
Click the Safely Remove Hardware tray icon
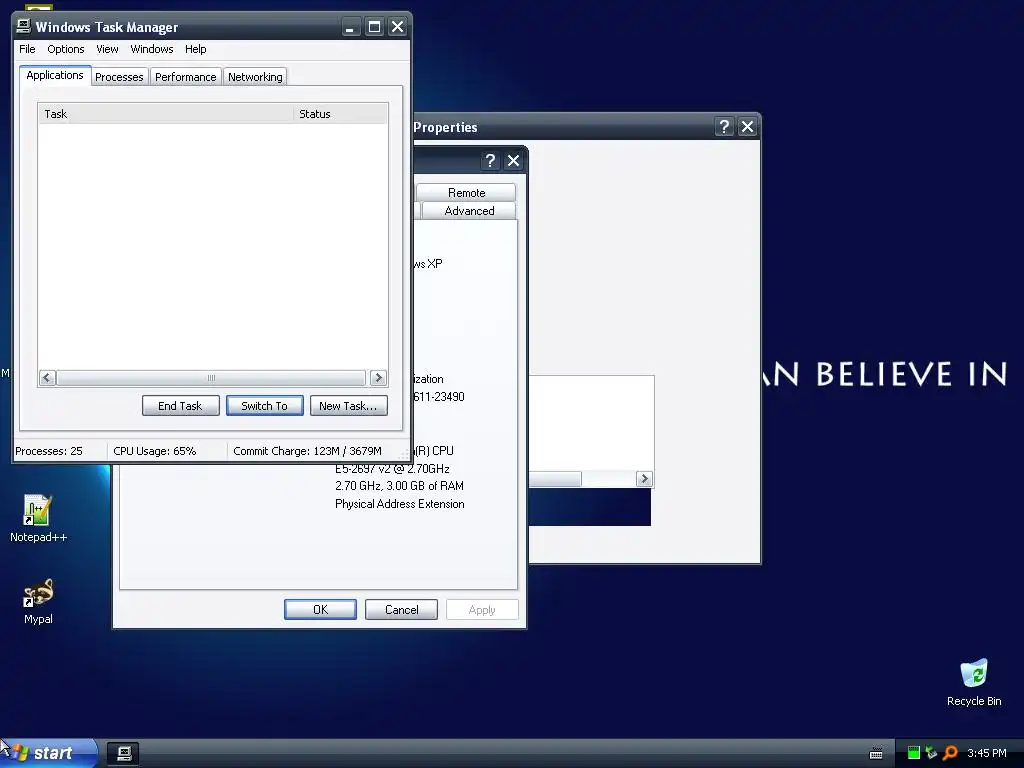point(931,753)
